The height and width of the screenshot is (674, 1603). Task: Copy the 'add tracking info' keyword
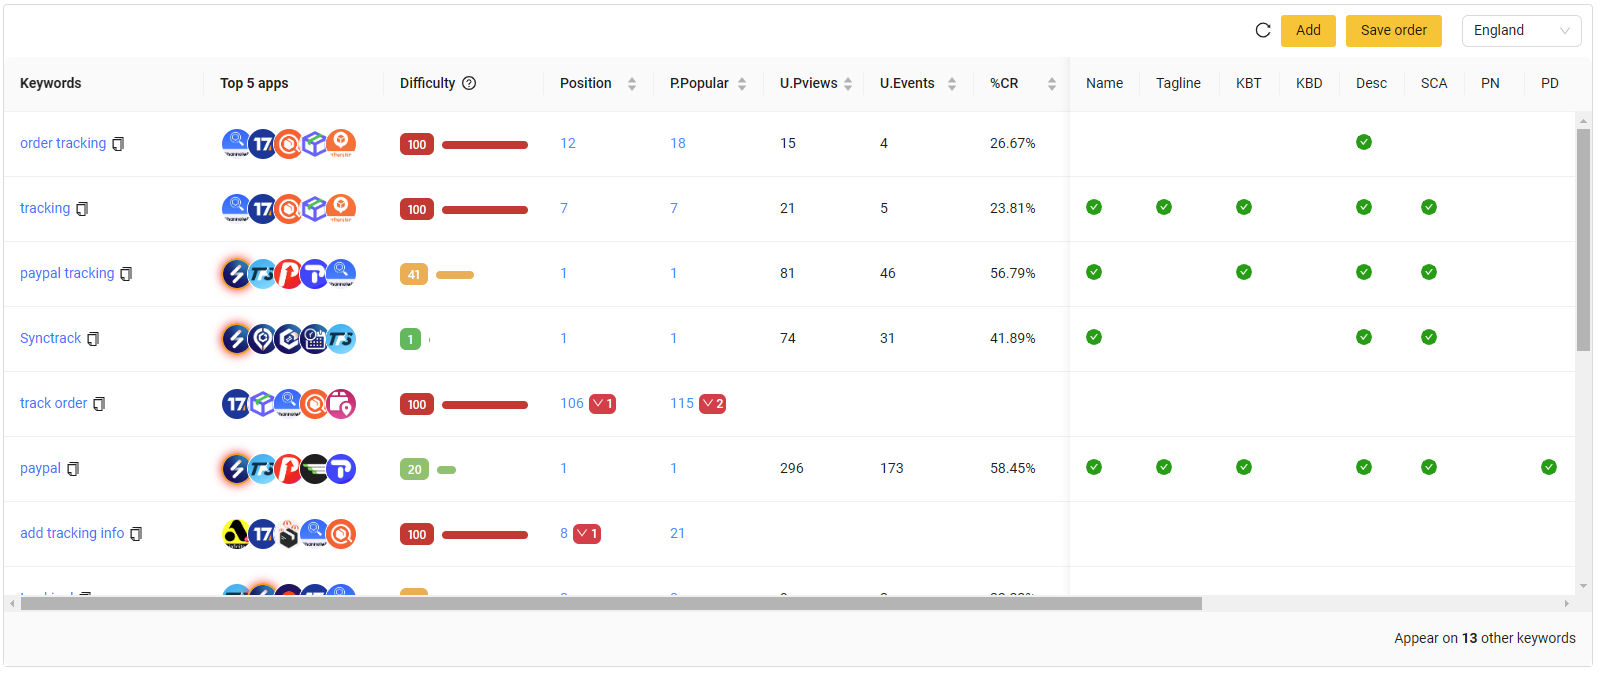click(x=136, y=534)
